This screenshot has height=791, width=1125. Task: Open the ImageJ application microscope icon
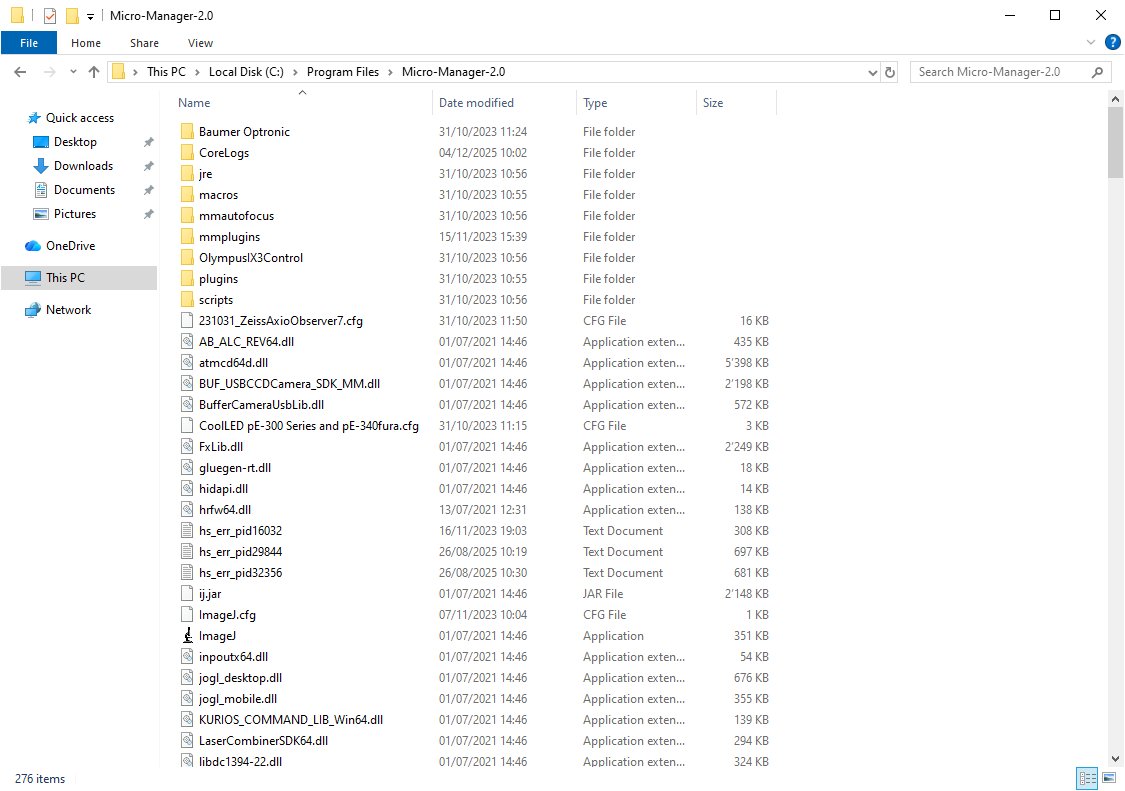[x=186, y=636]
